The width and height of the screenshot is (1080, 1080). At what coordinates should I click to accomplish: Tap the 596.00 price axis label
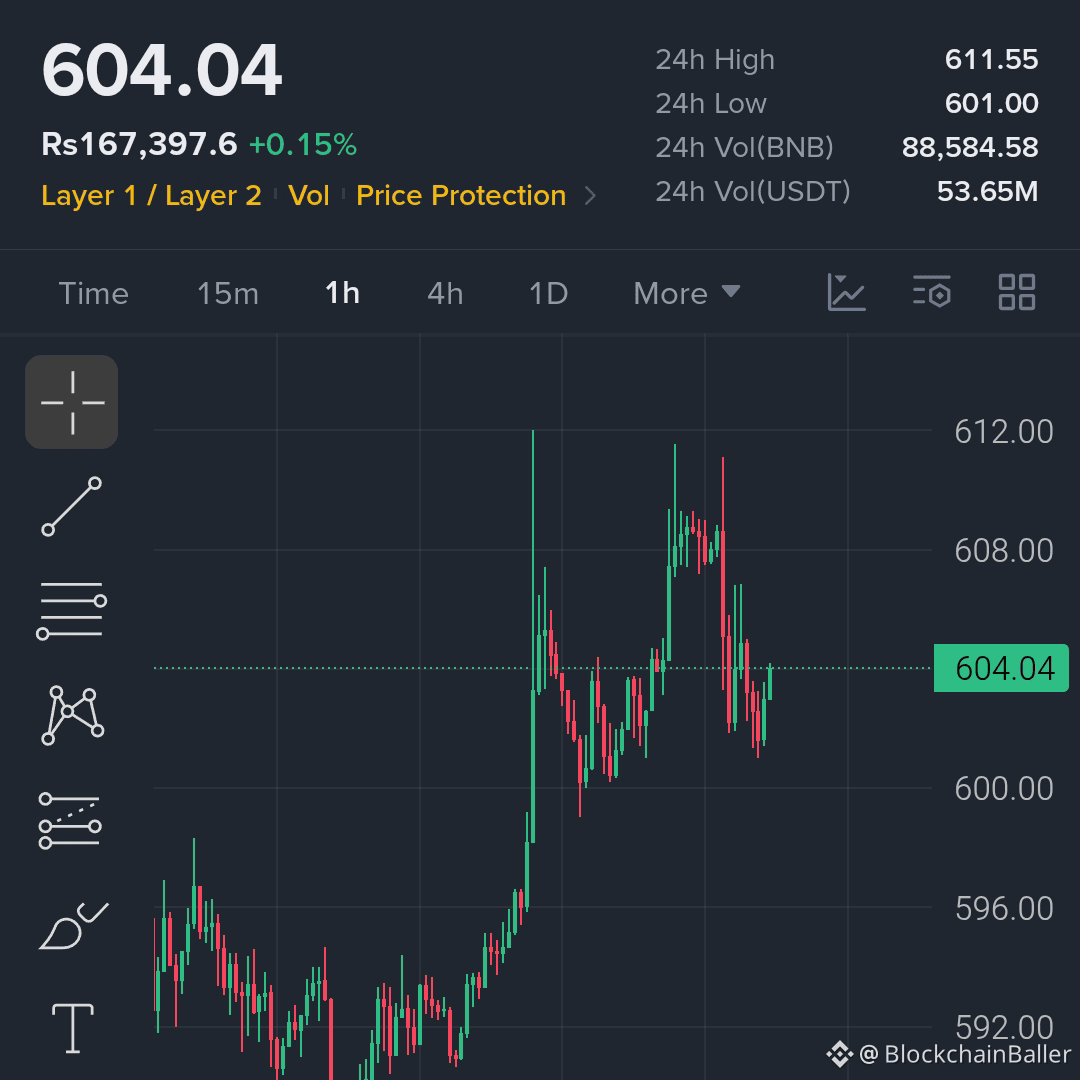tap(1004, 908)
